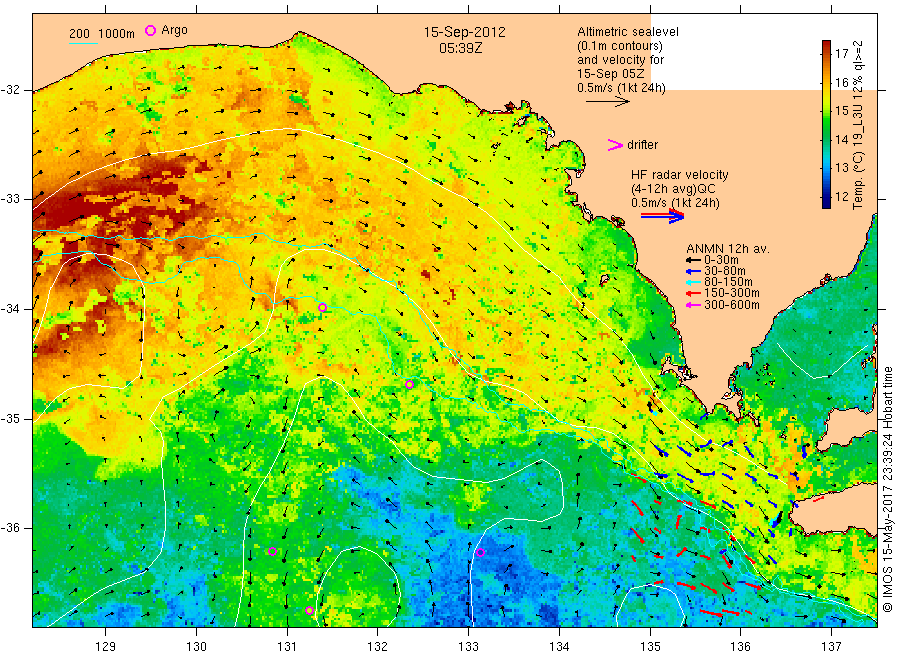Click the '200 1000m' isobath legend text
The height and width of the screenshot is (660, 900).
pyautogui.click(x=102, y=34)
